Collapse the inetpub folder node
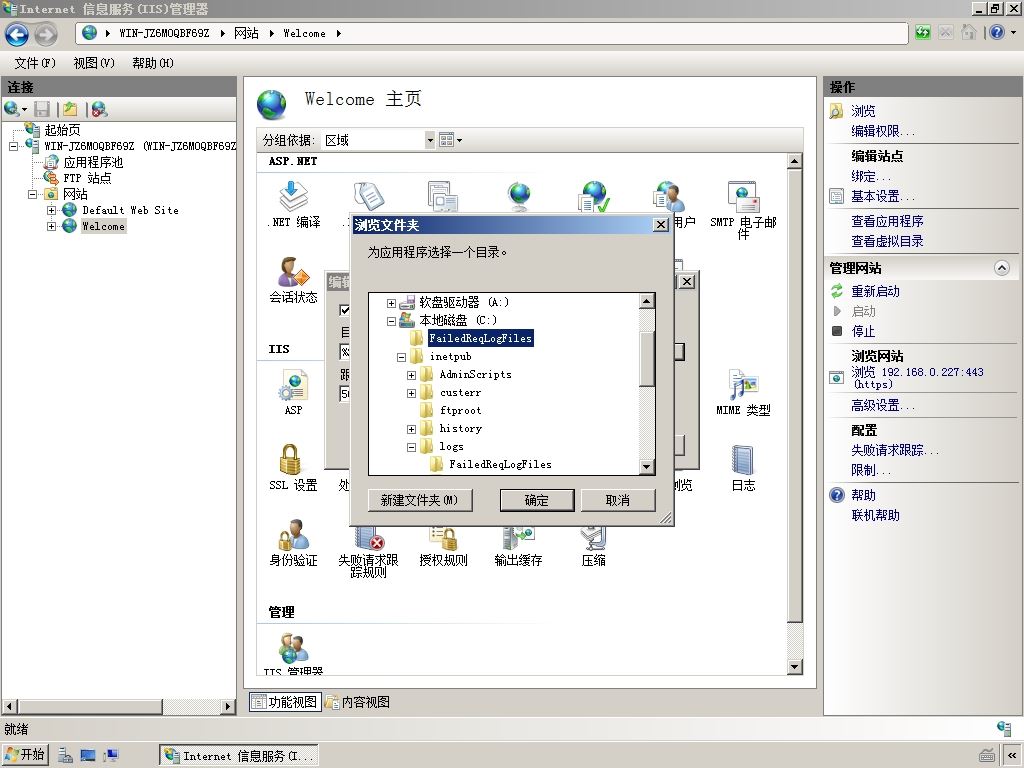 pos(402,357)
